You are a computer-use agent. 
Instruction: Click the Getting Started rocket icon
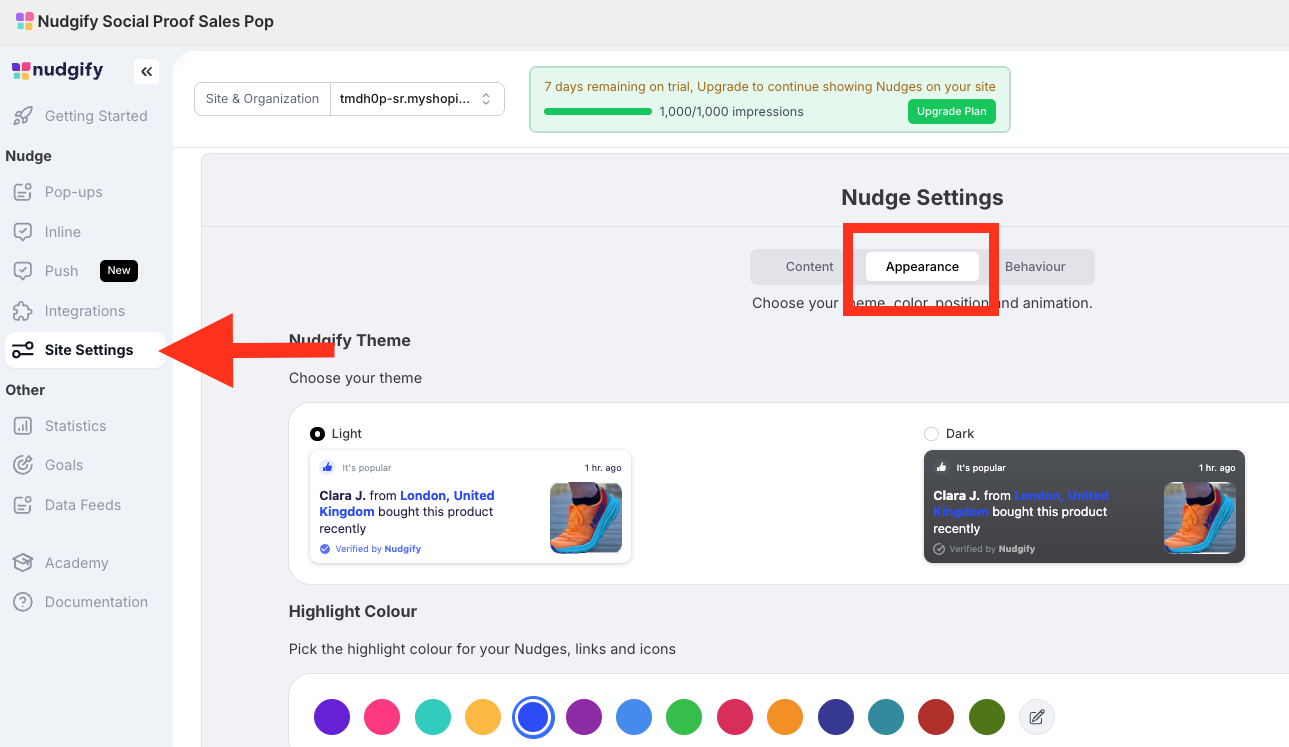pos(22,116)
